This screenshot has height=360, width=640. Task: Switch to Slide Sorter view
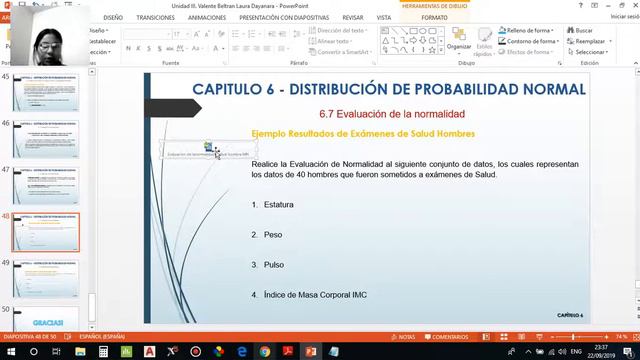(504, 337)
